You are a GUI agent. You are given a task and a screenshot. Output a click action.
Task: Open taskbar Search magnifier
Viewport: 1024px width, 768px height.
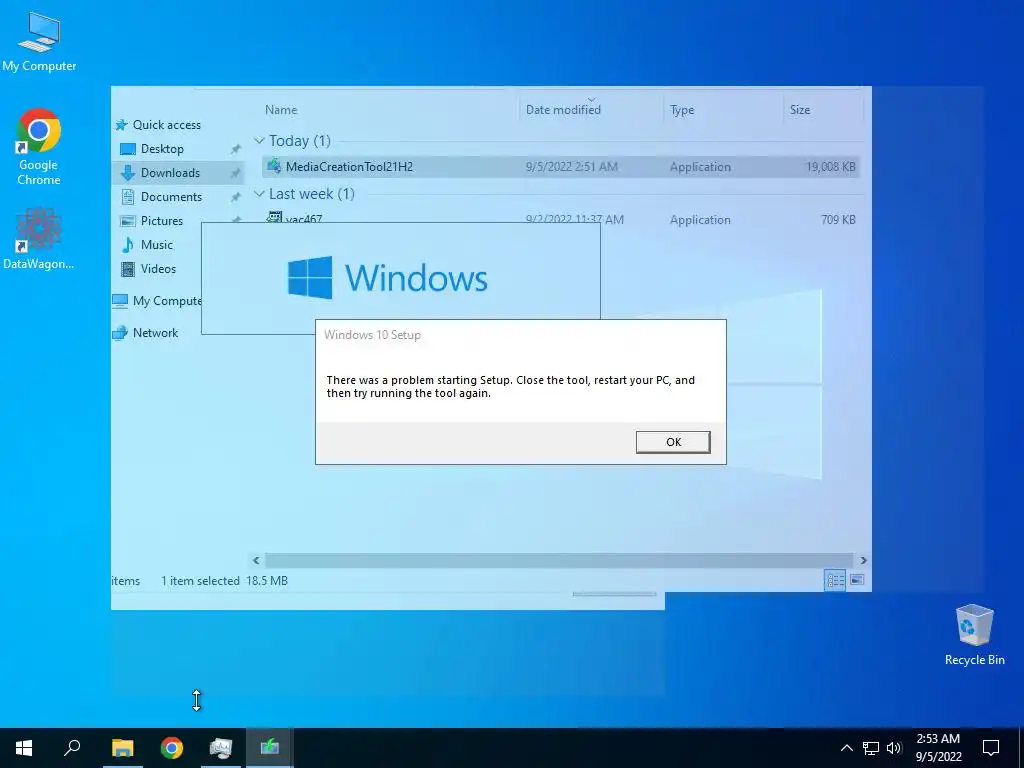pos(72,748)
